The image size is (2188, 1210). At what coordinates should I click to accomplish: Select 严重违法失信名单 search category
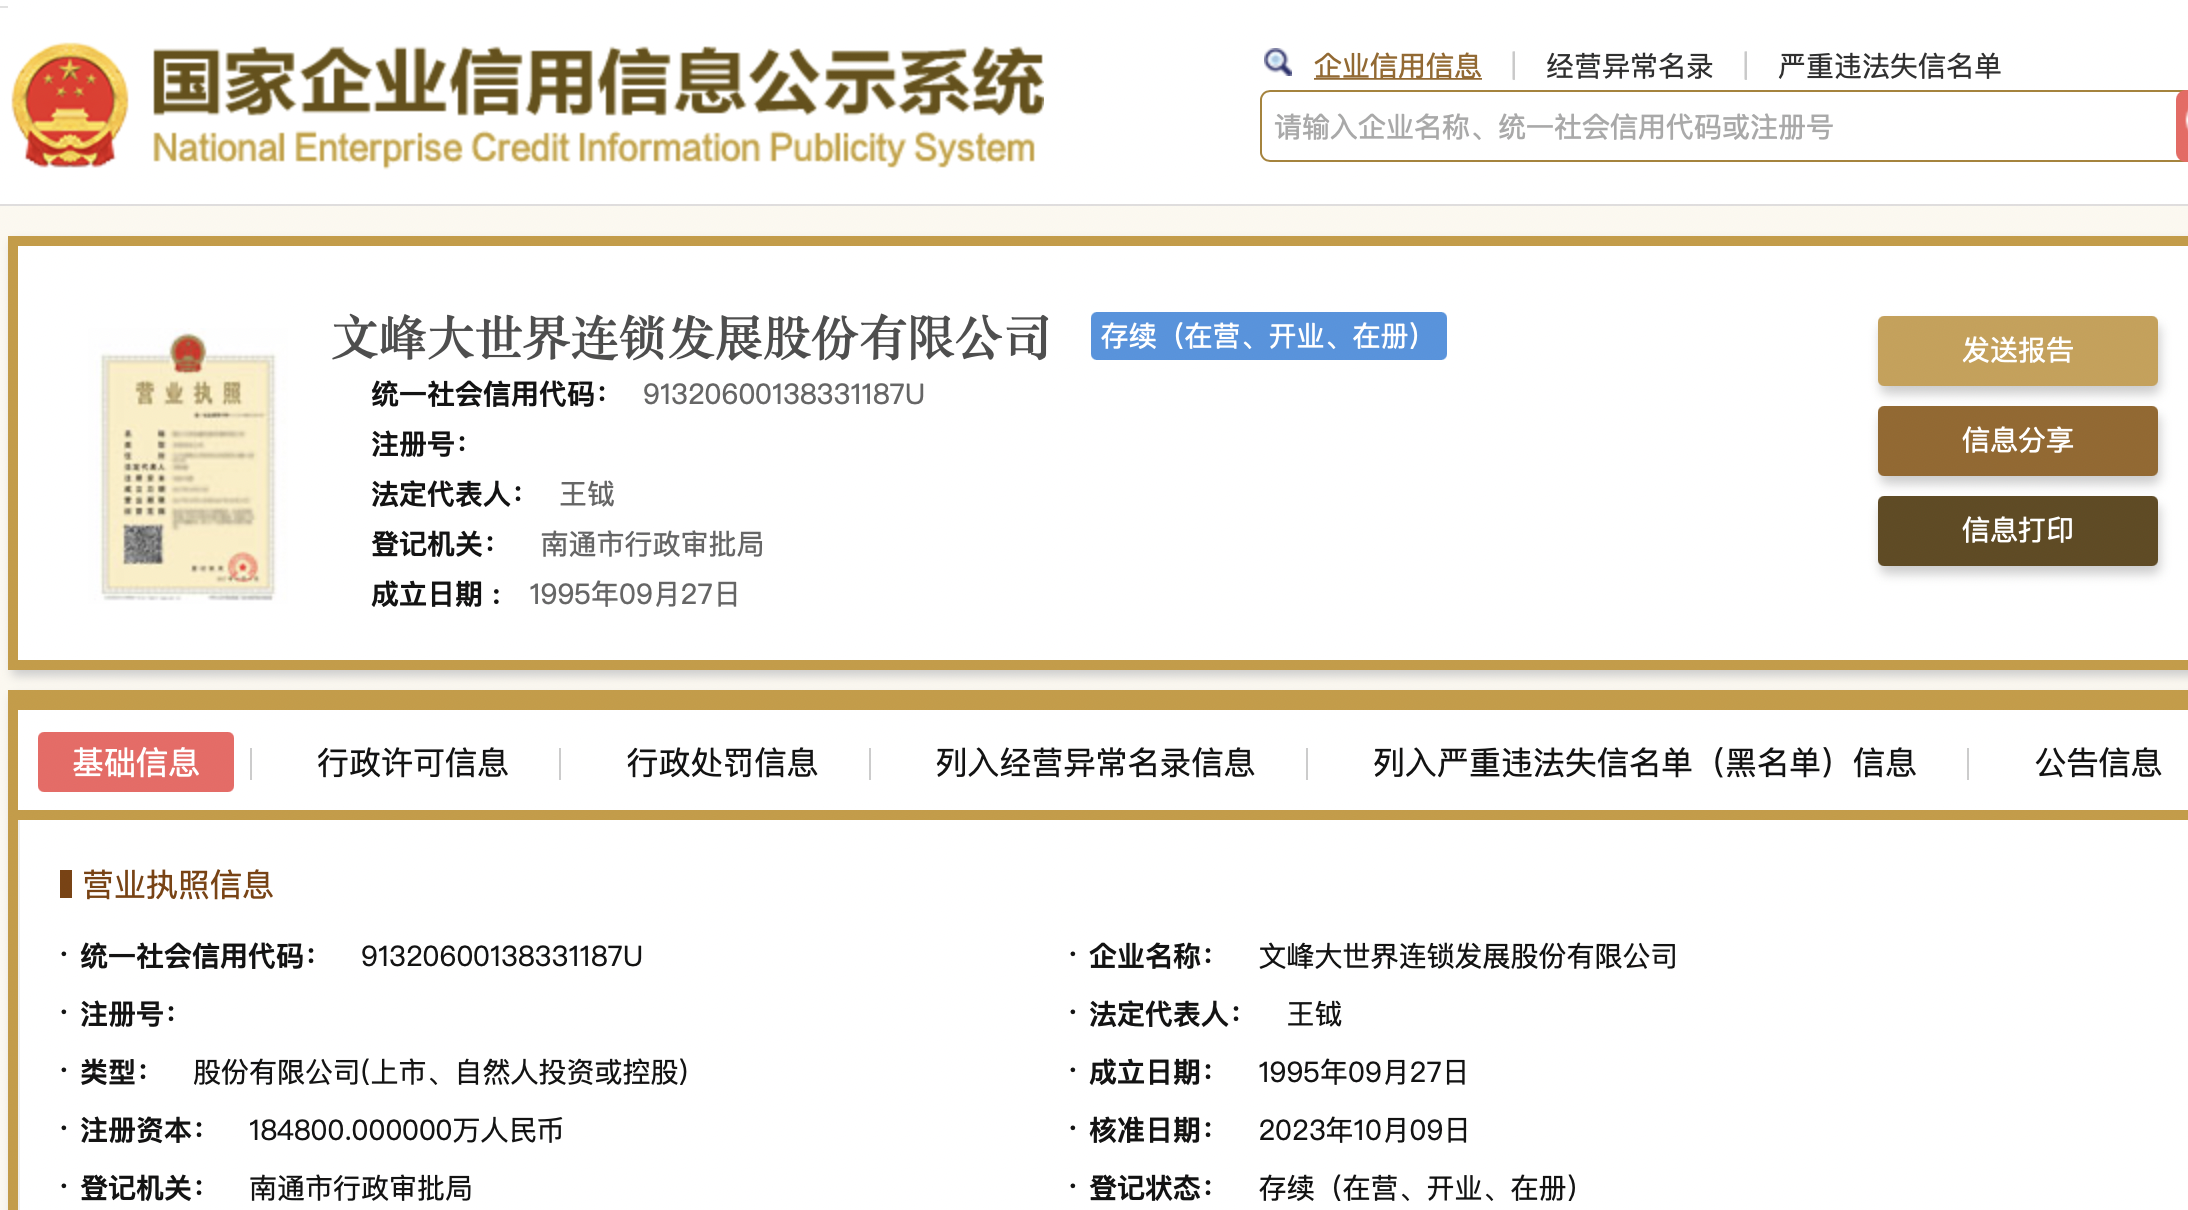pos(1889,66)
